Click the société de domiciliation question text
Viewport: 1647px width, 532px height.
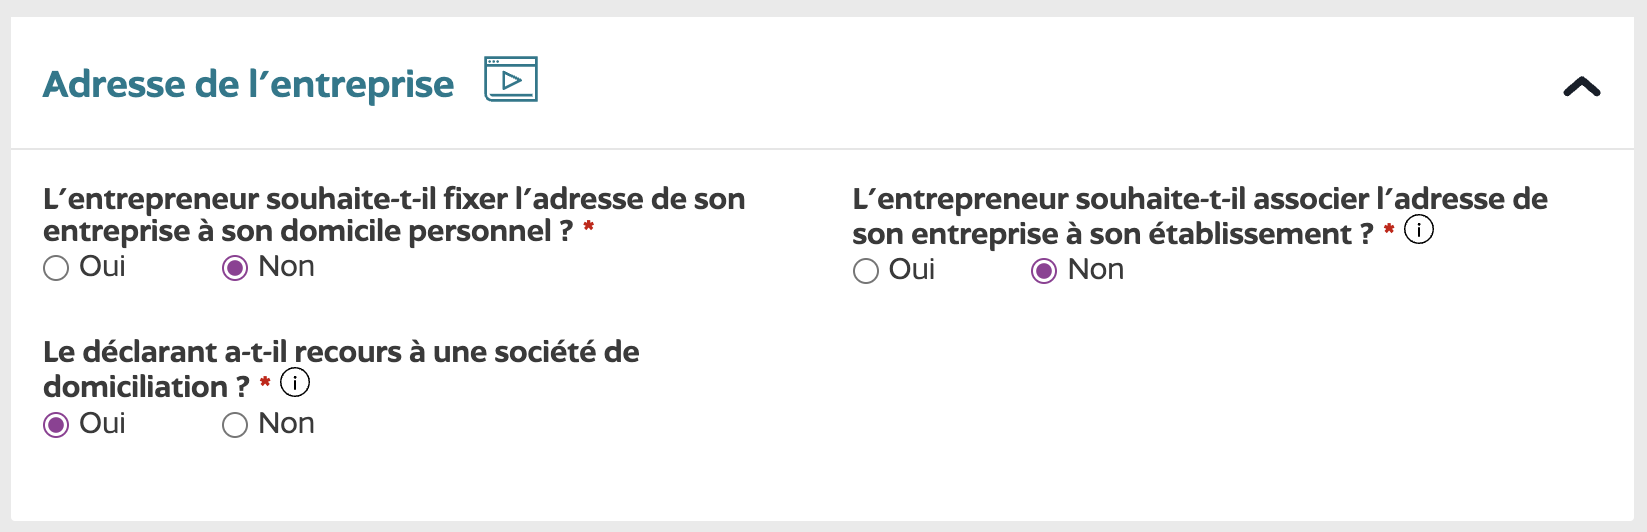pos(341,369)
